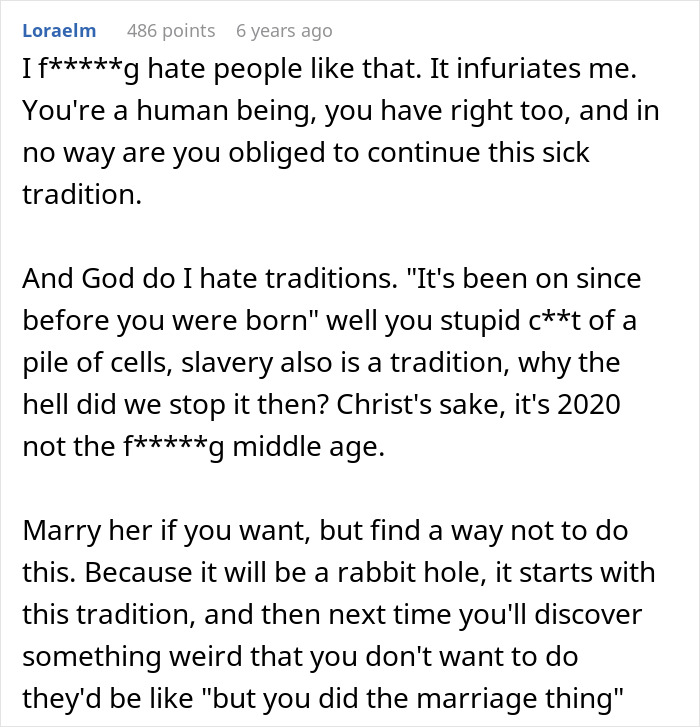Click the quoted text but you did the marriage thing
Image resolution: width=700 pixels, height=727 pixels.
coord(412,699)
